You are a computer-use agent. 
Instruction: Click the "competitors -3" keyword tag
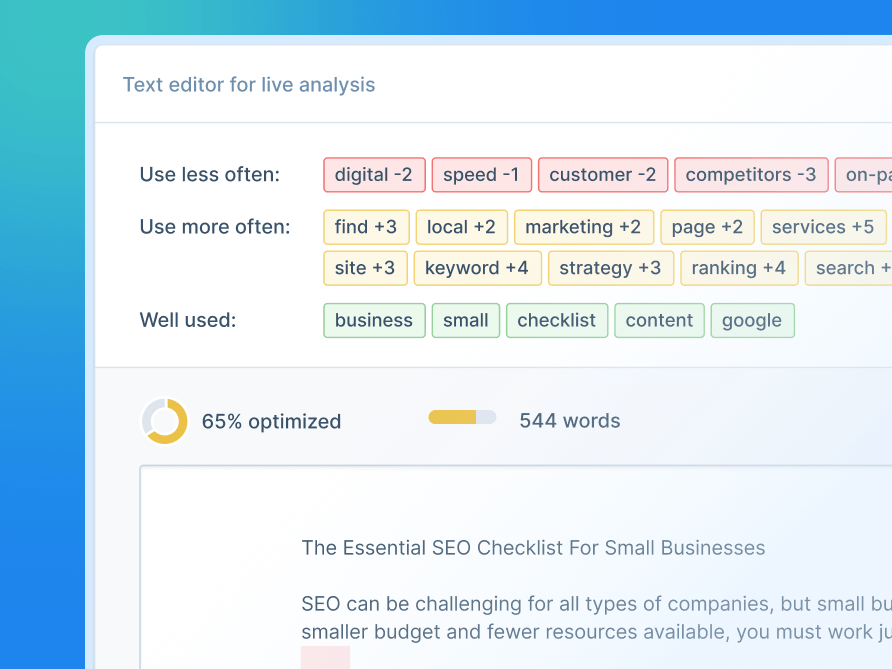coord(751,174)
